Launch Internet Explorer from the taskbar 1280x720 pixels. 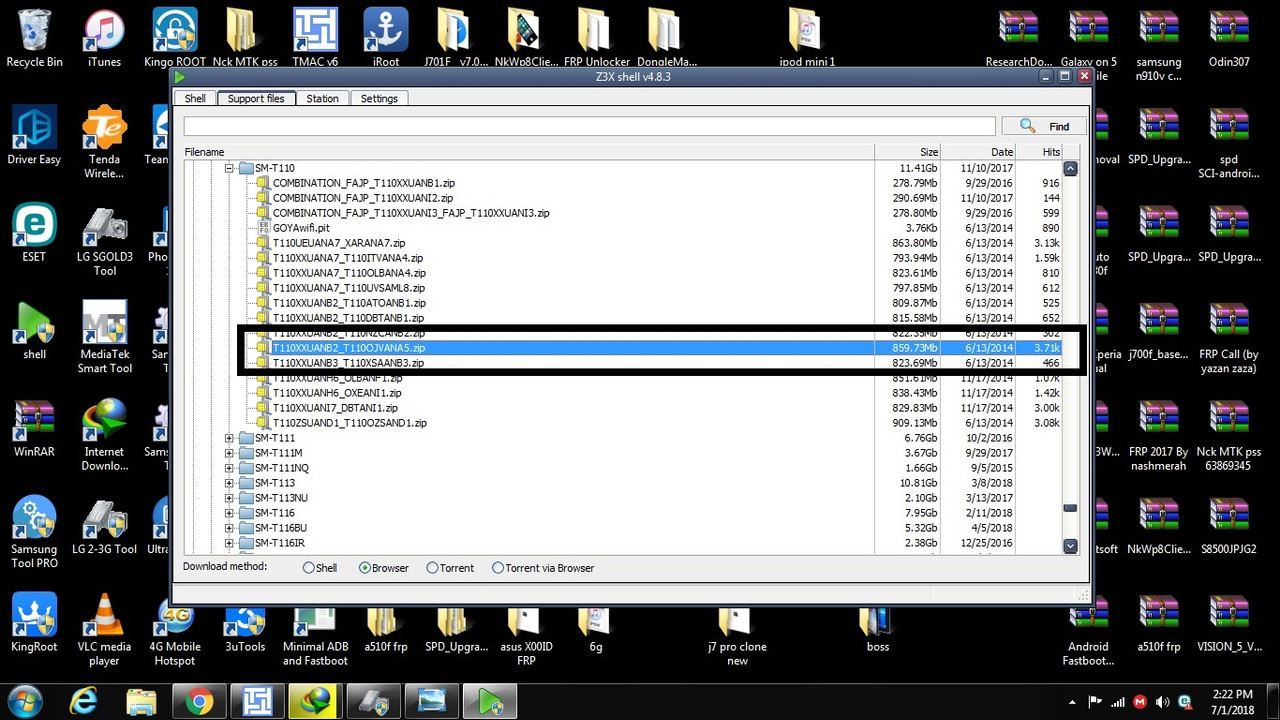[x=84, y=702]
